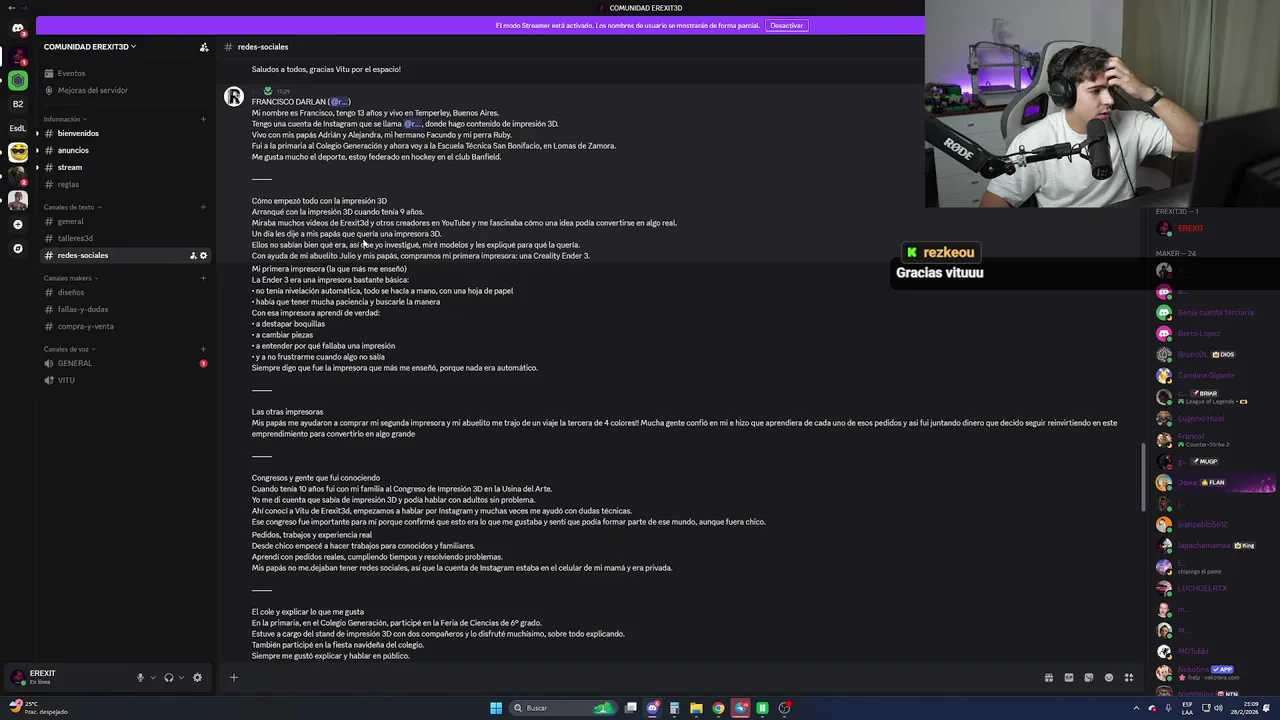
Task: Open the fallas-y-dudas channel
Action: (125, 309)
